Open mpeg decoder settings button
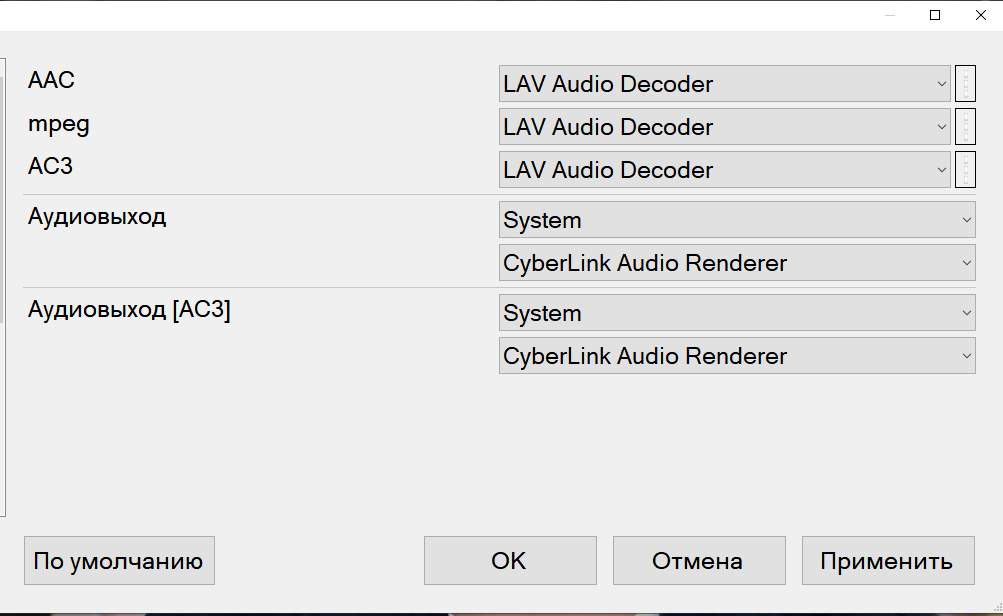1003x616 pixels. [965, 127]
